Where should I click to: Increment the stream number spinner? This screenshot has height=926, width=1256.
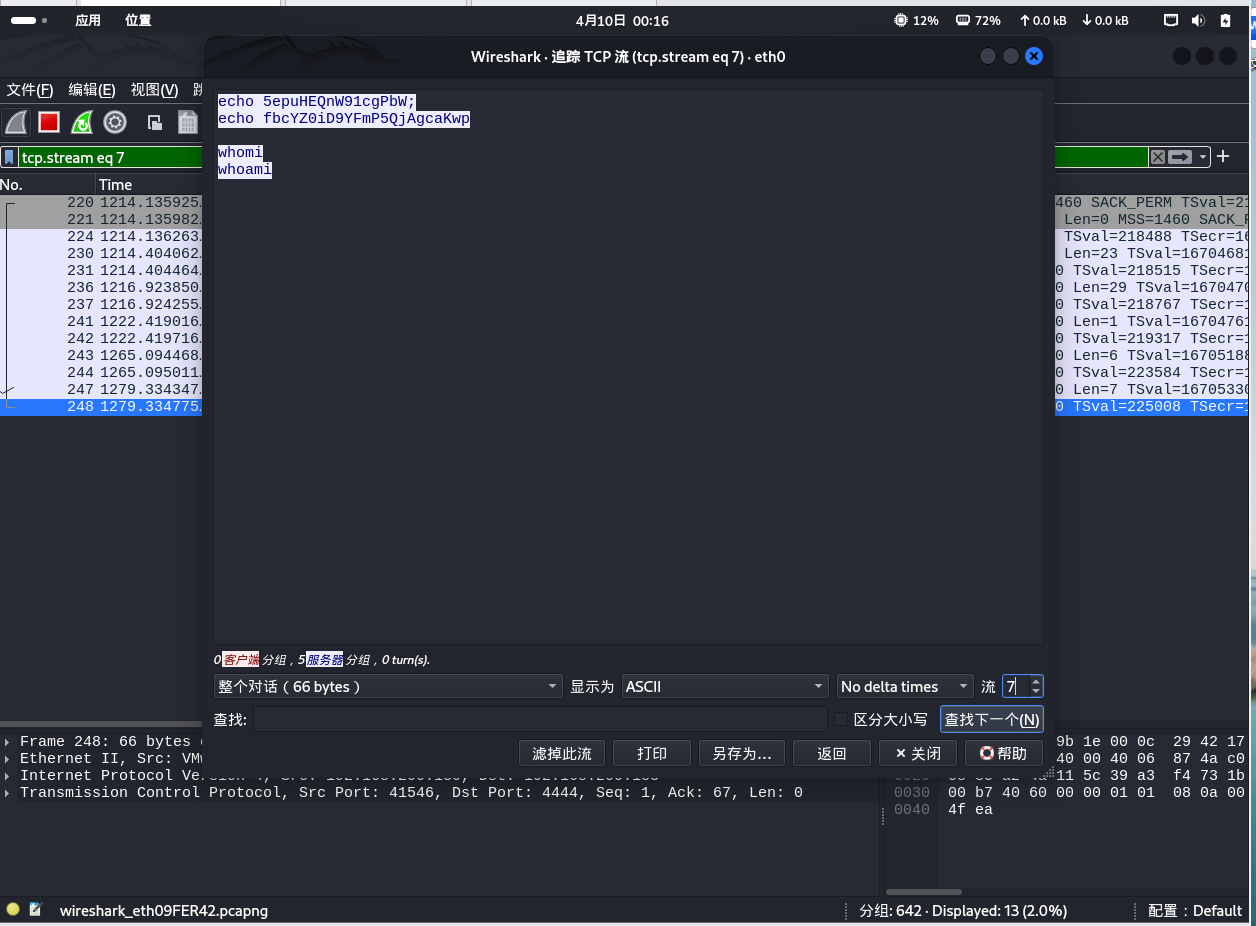pos(1036,681)
